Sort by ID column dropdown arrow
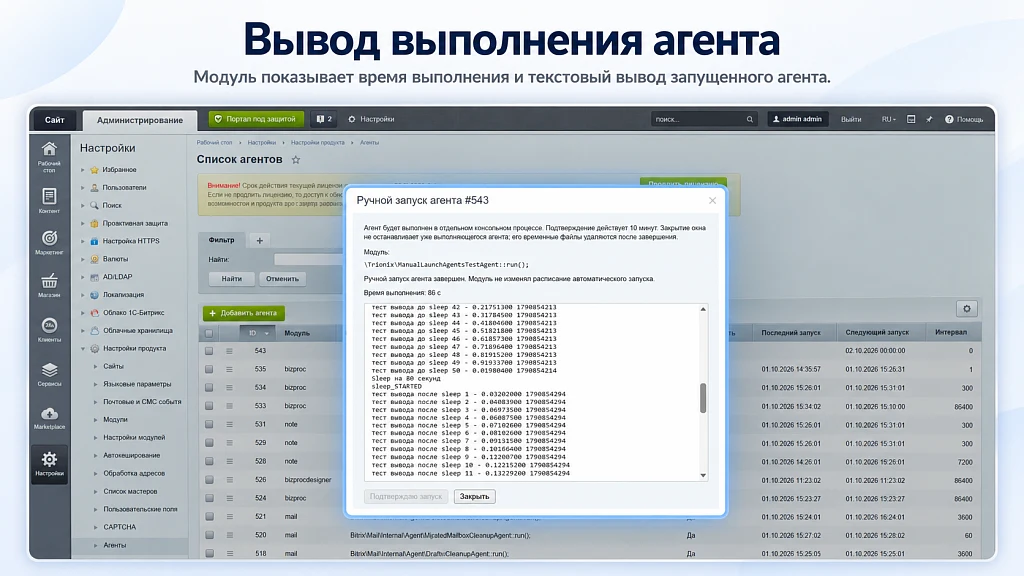This screenshot has height=576, width=1024. click(266, 334)
